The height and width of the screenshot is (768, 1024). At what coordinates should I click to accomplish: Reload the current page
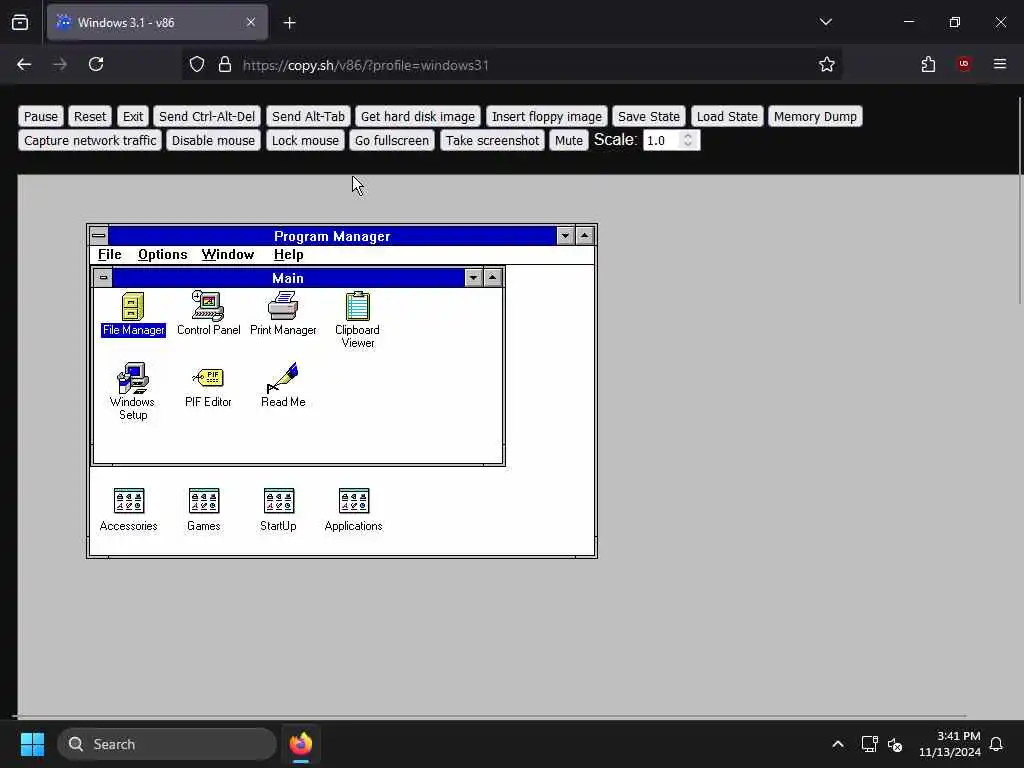click(96, 64)
